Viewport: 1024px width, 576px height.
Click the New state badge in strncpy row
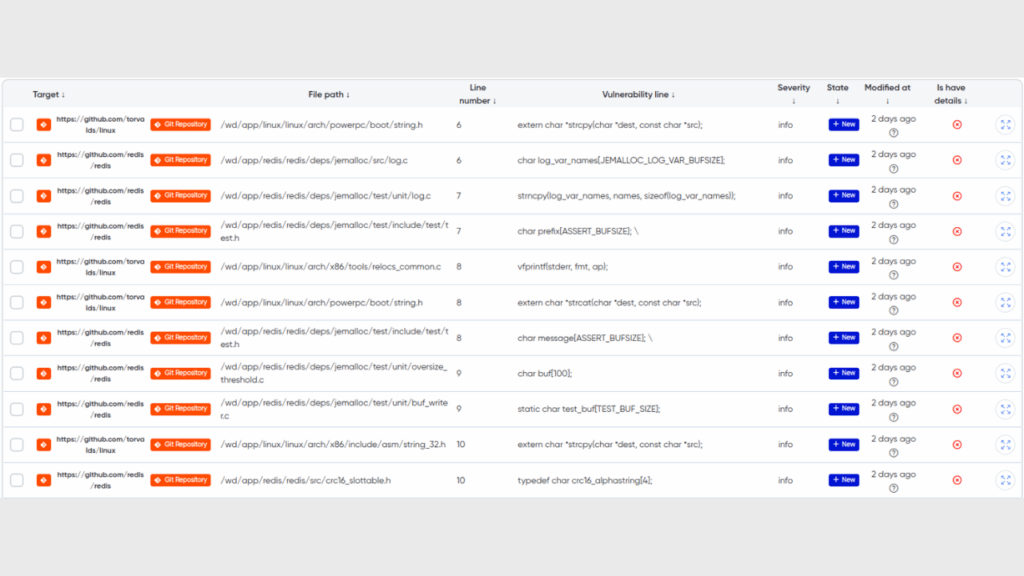point(843,196)
